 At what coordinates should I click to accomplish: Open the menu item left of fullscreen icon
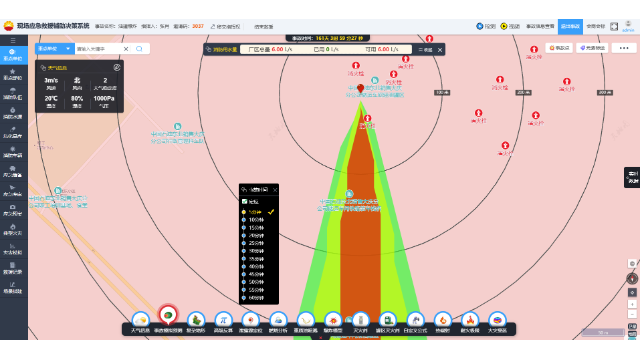(x=596, y=27)
